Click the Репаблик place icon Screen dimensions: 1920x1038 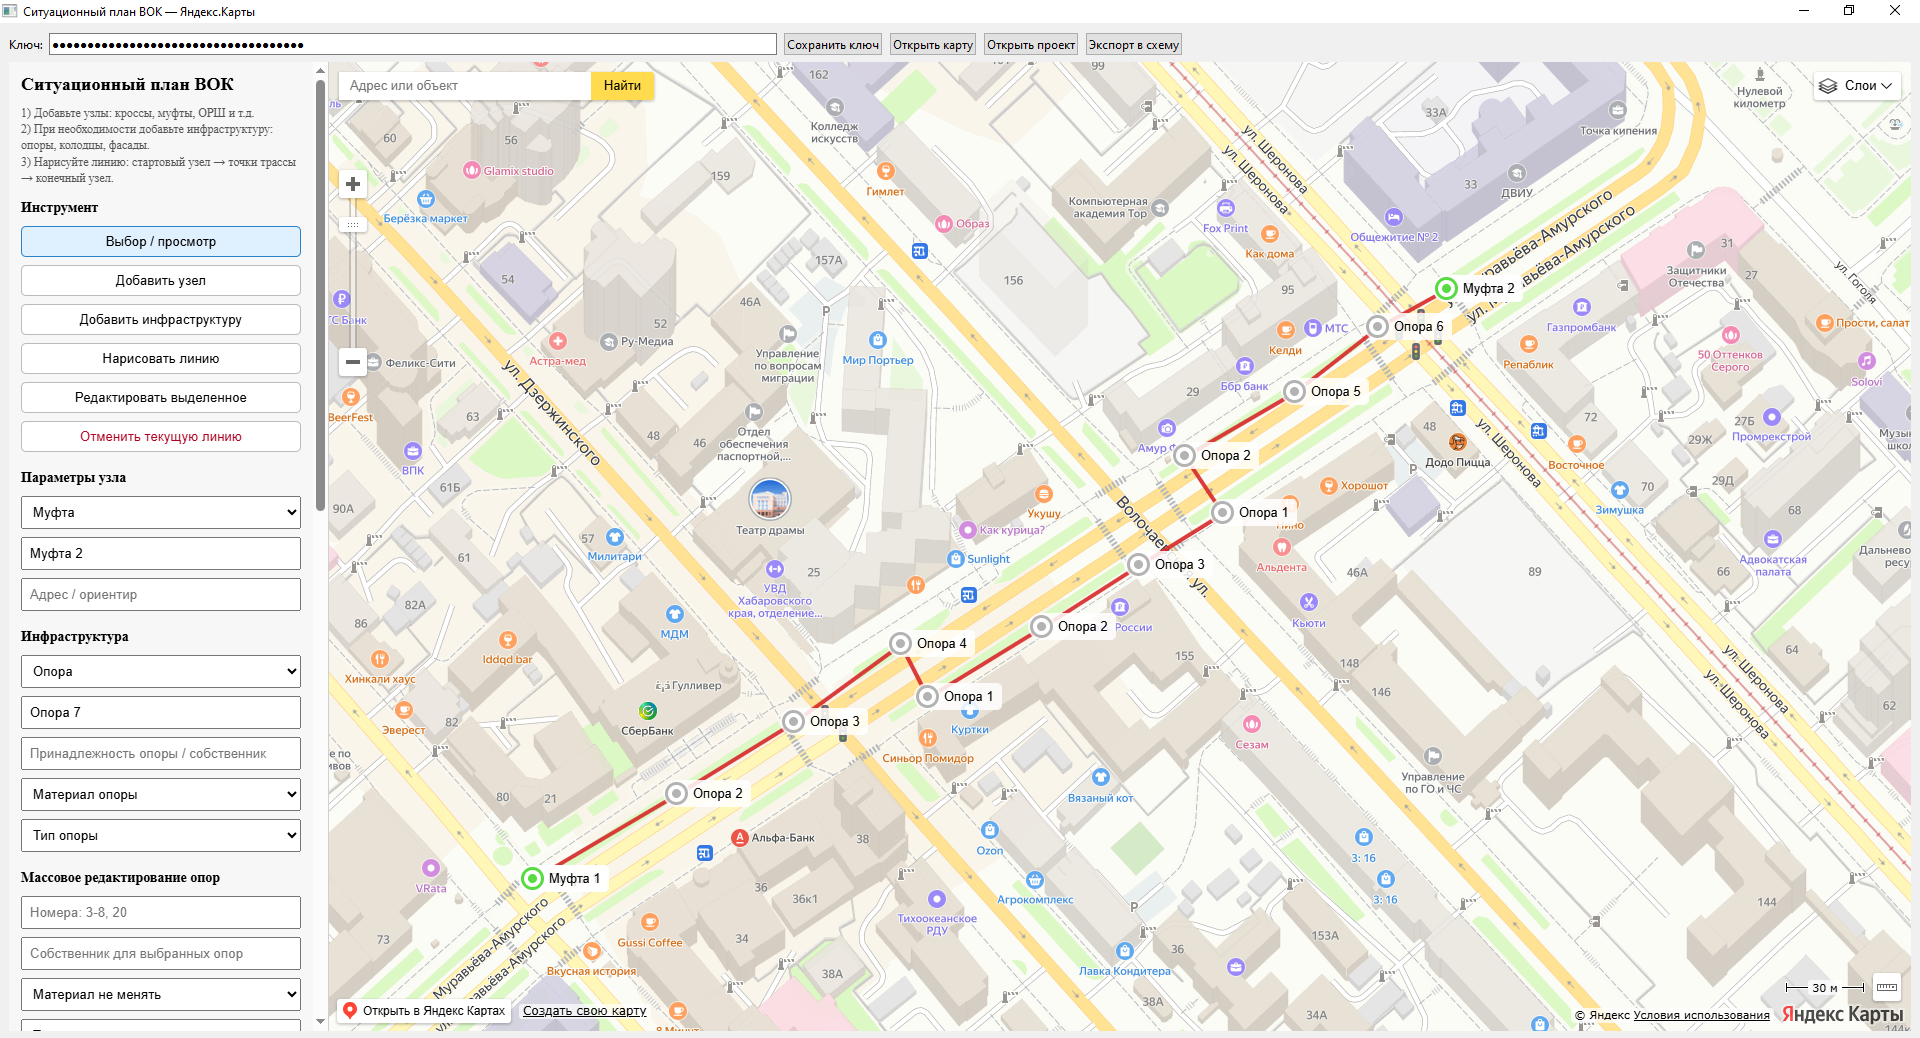click(1529, 345)
